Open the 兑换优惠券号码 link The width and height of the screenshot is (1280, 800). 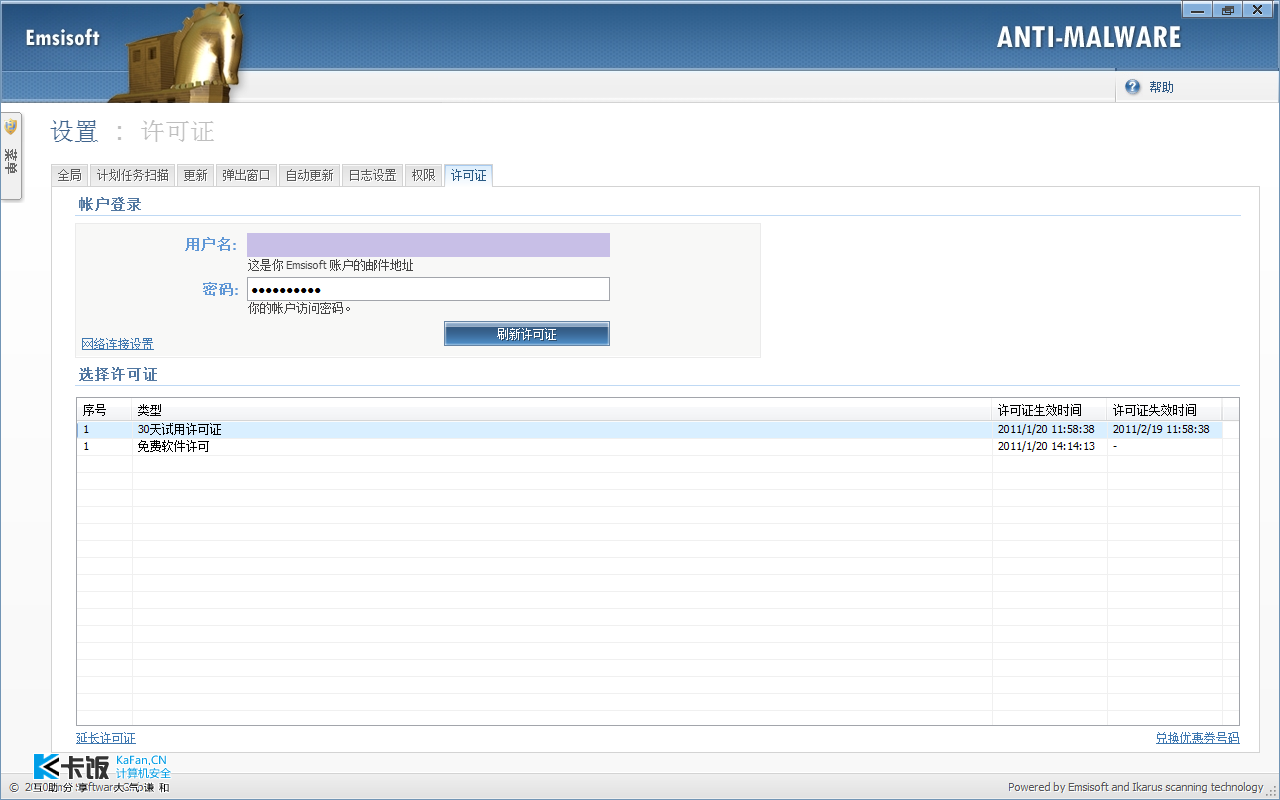[1197, 738]
